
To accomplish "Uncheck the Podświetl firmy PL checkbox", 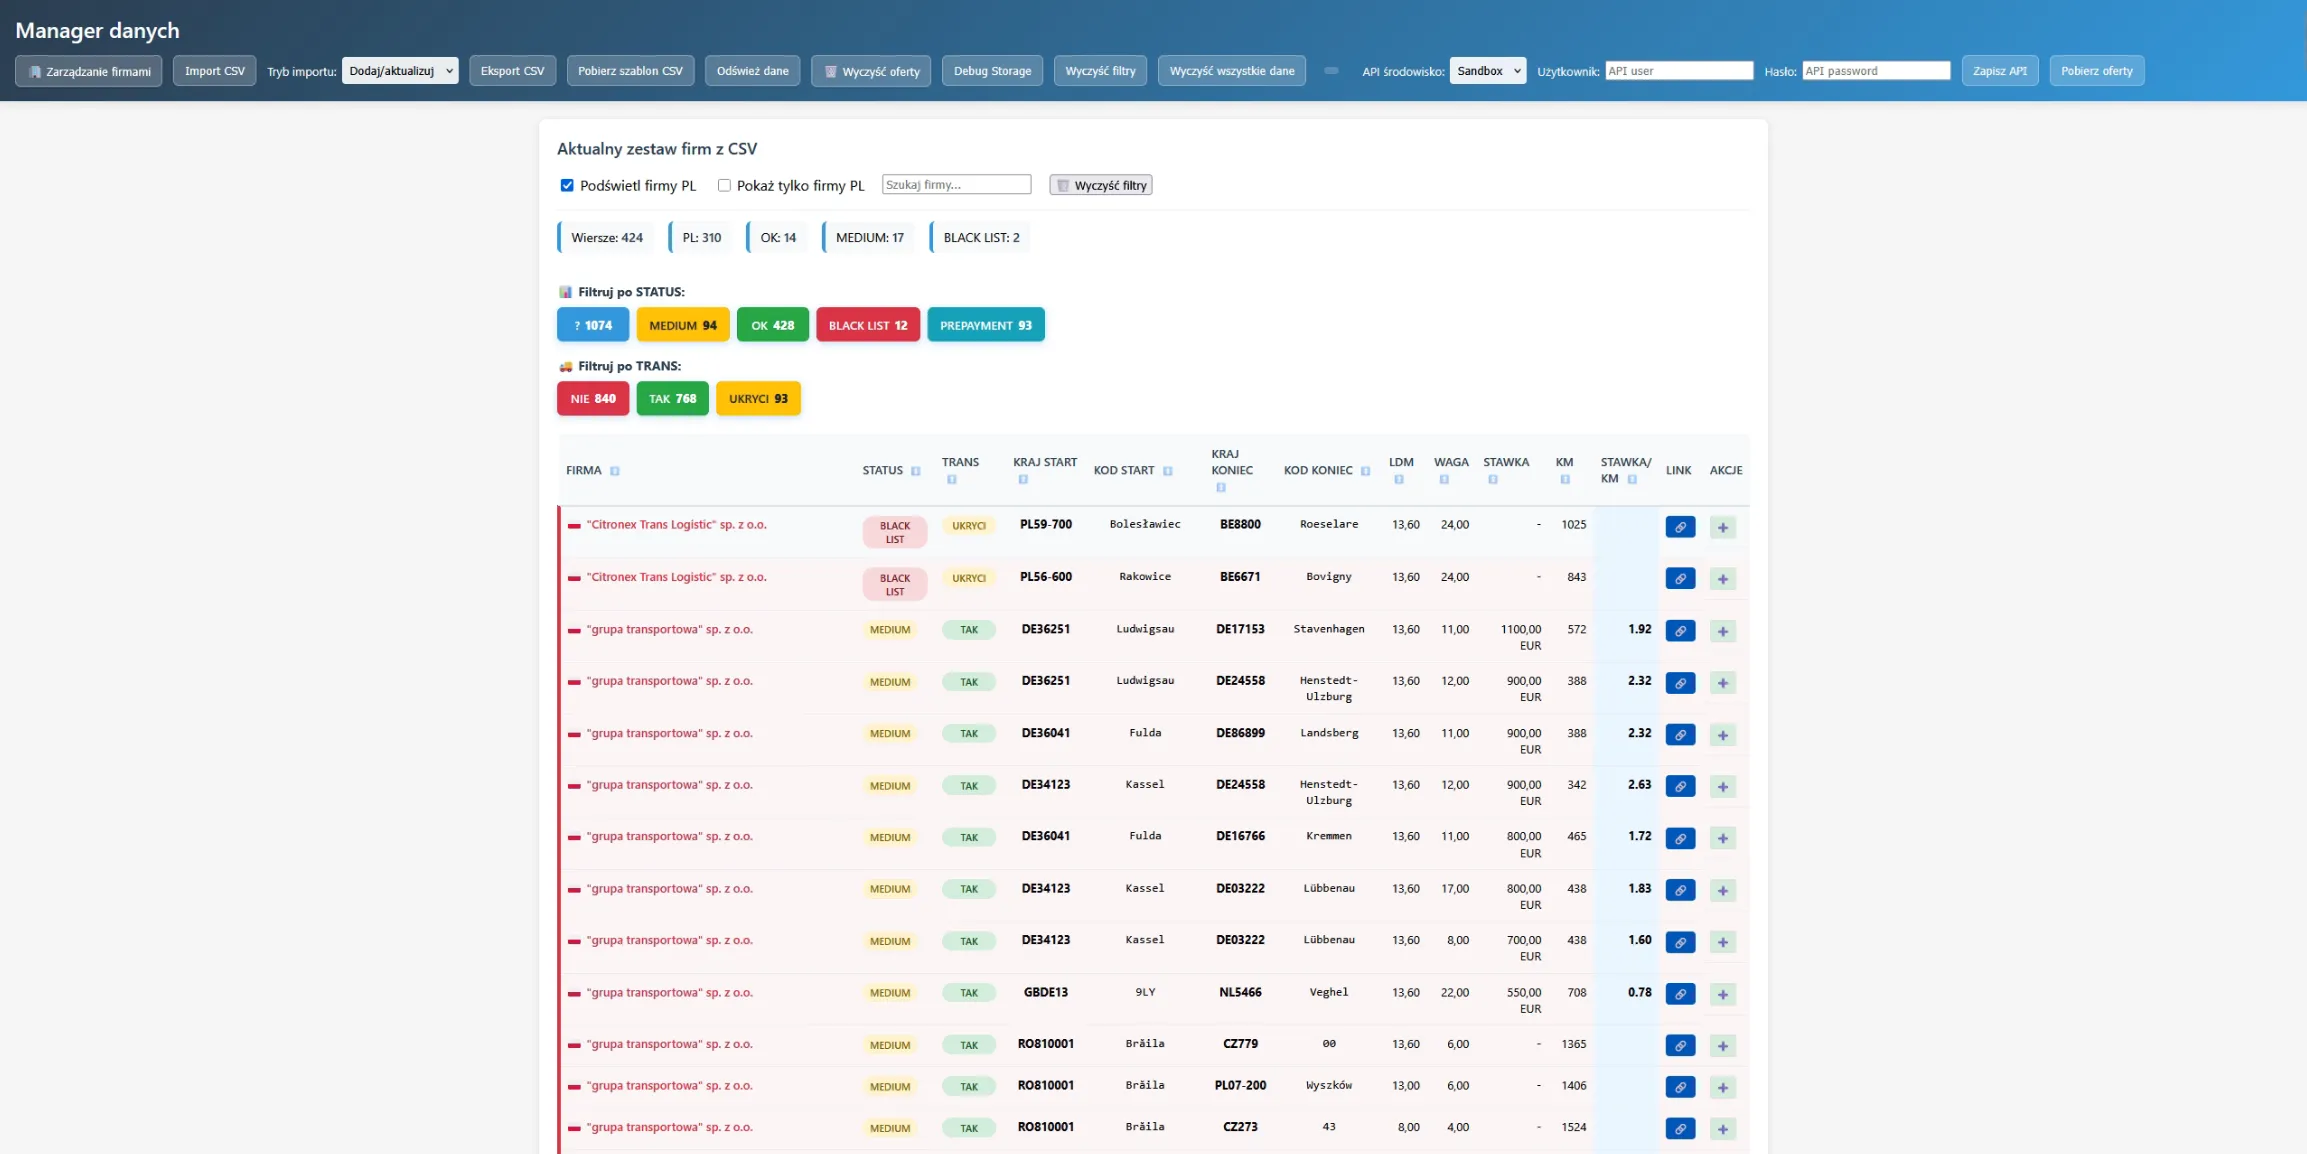I will [x=566, y=185].
